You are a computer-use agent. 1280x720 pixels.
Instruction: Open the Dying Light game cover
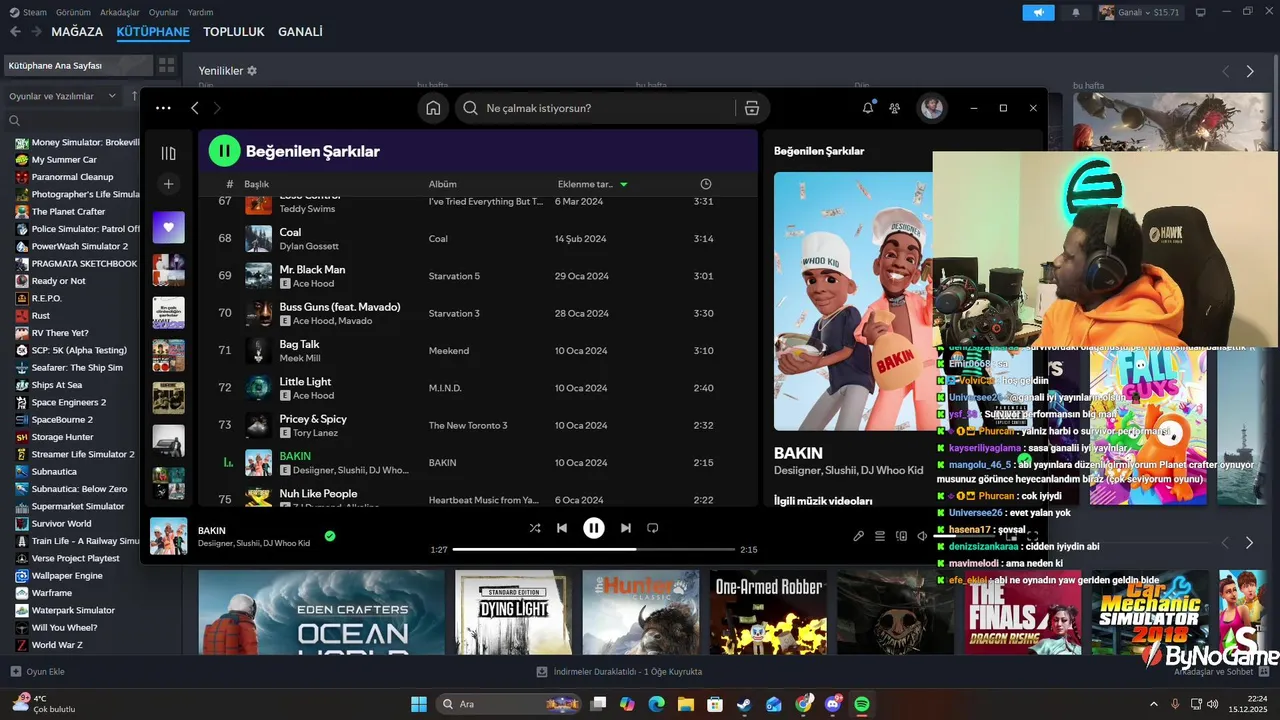coord(512,612)
